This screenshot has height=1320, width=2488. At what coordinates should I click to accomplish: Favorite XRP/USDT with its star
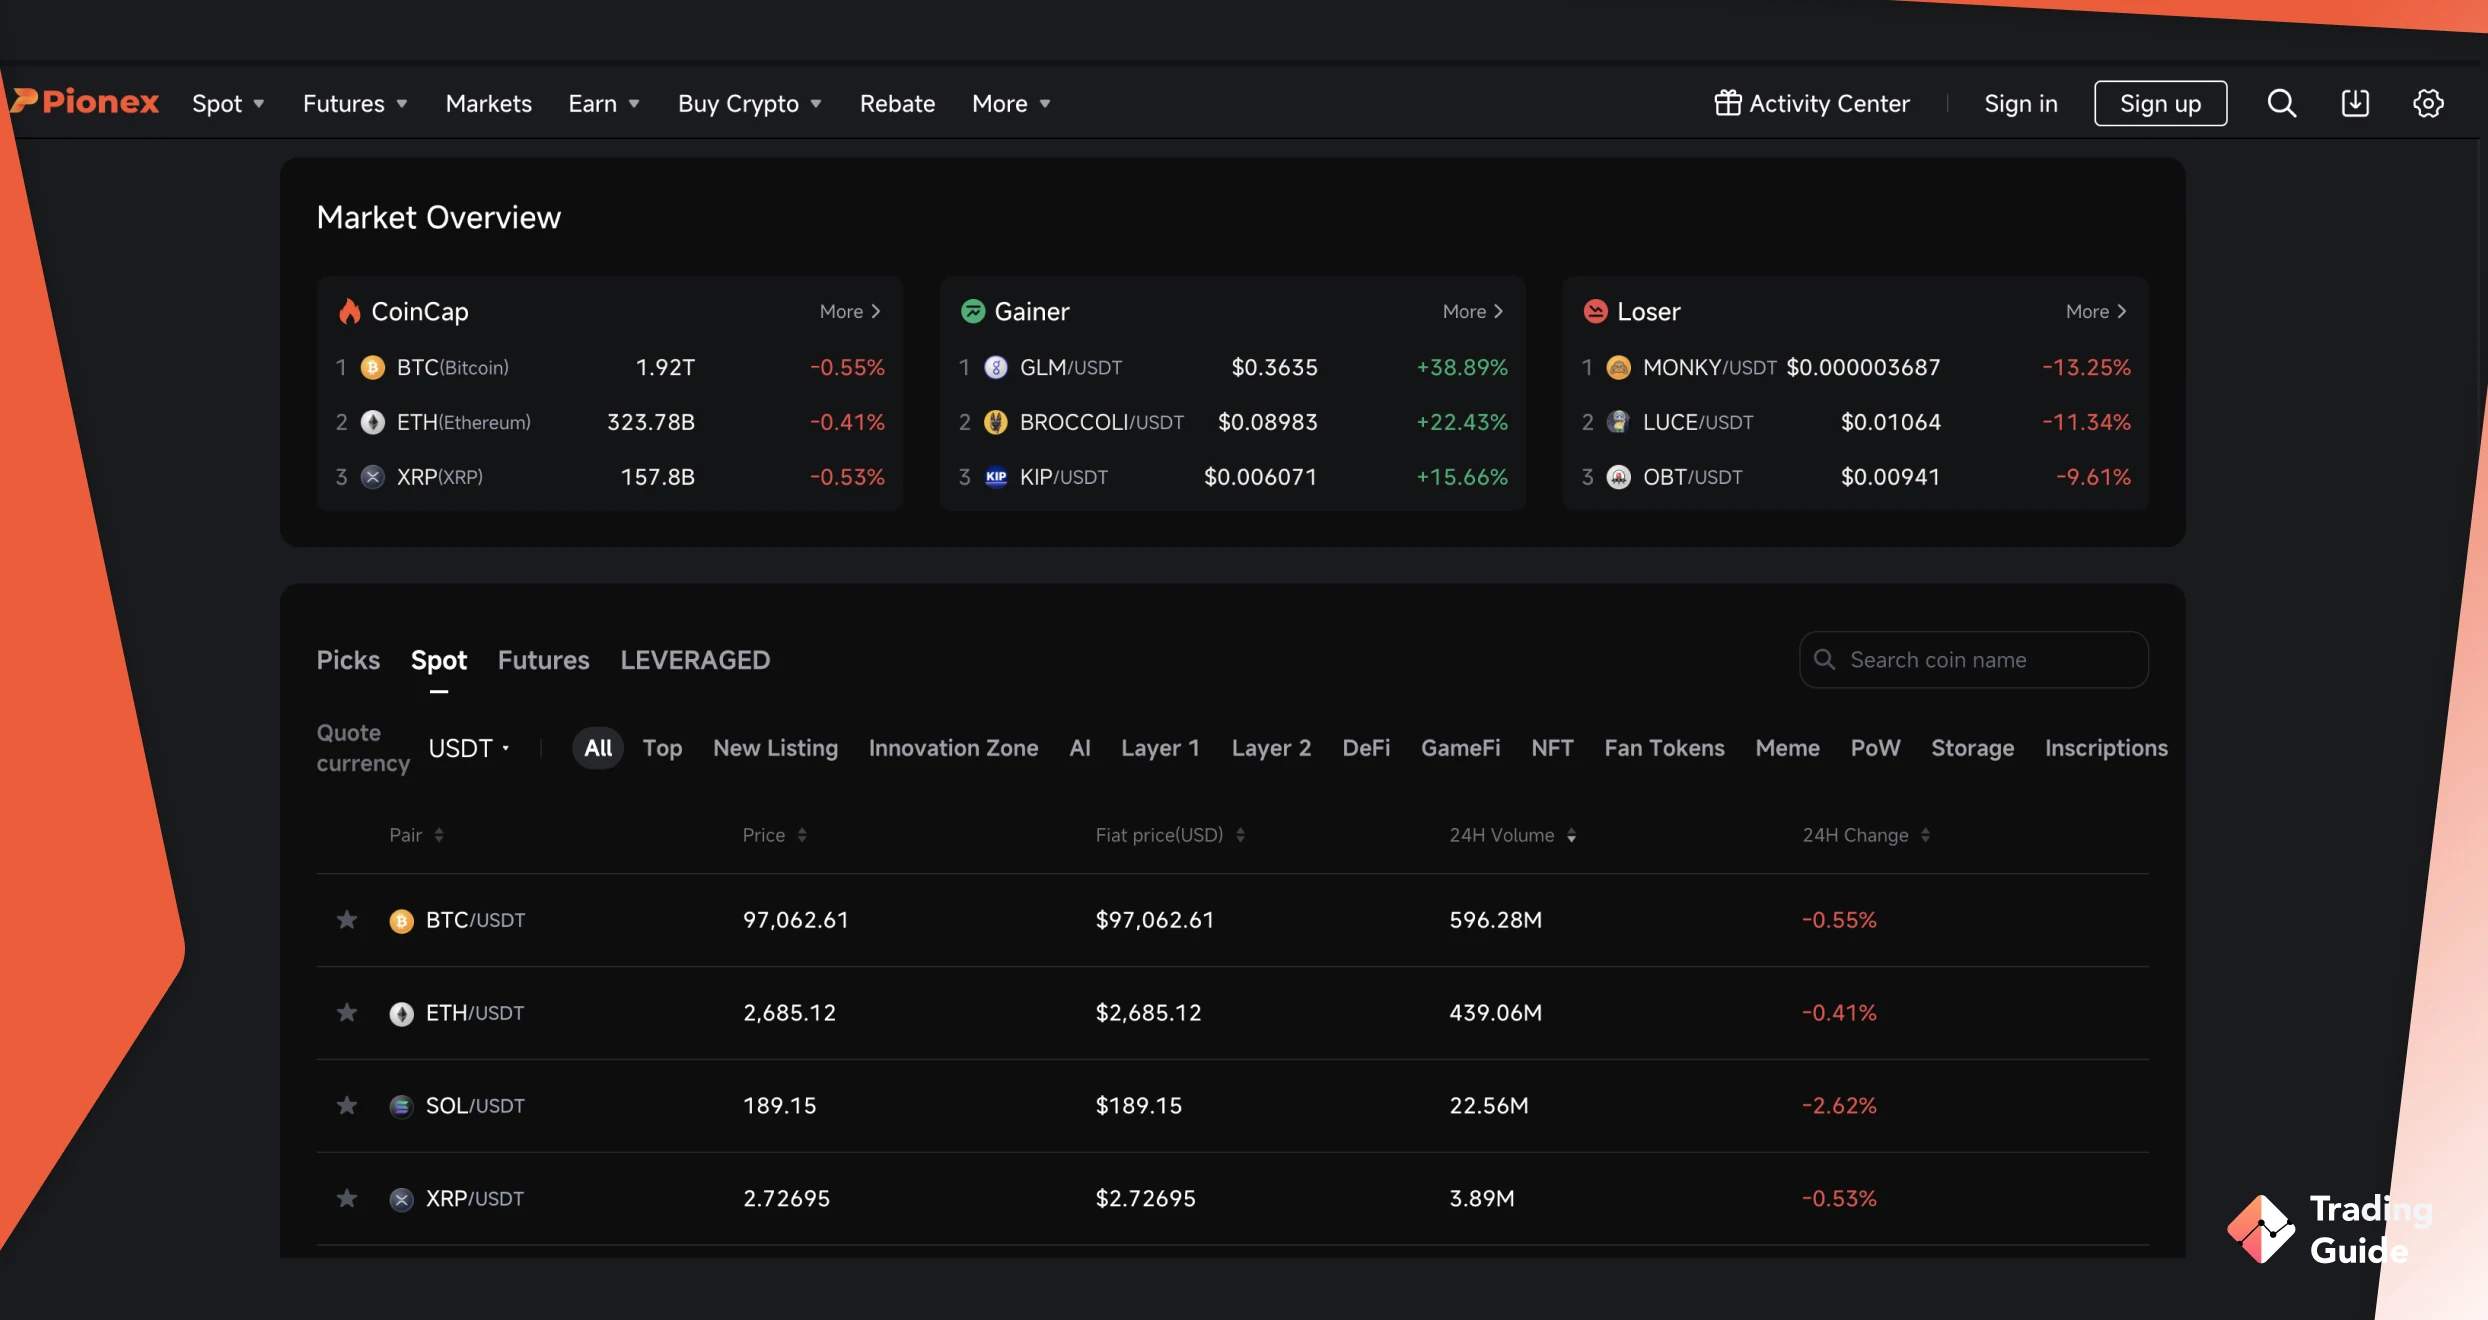347,1197
